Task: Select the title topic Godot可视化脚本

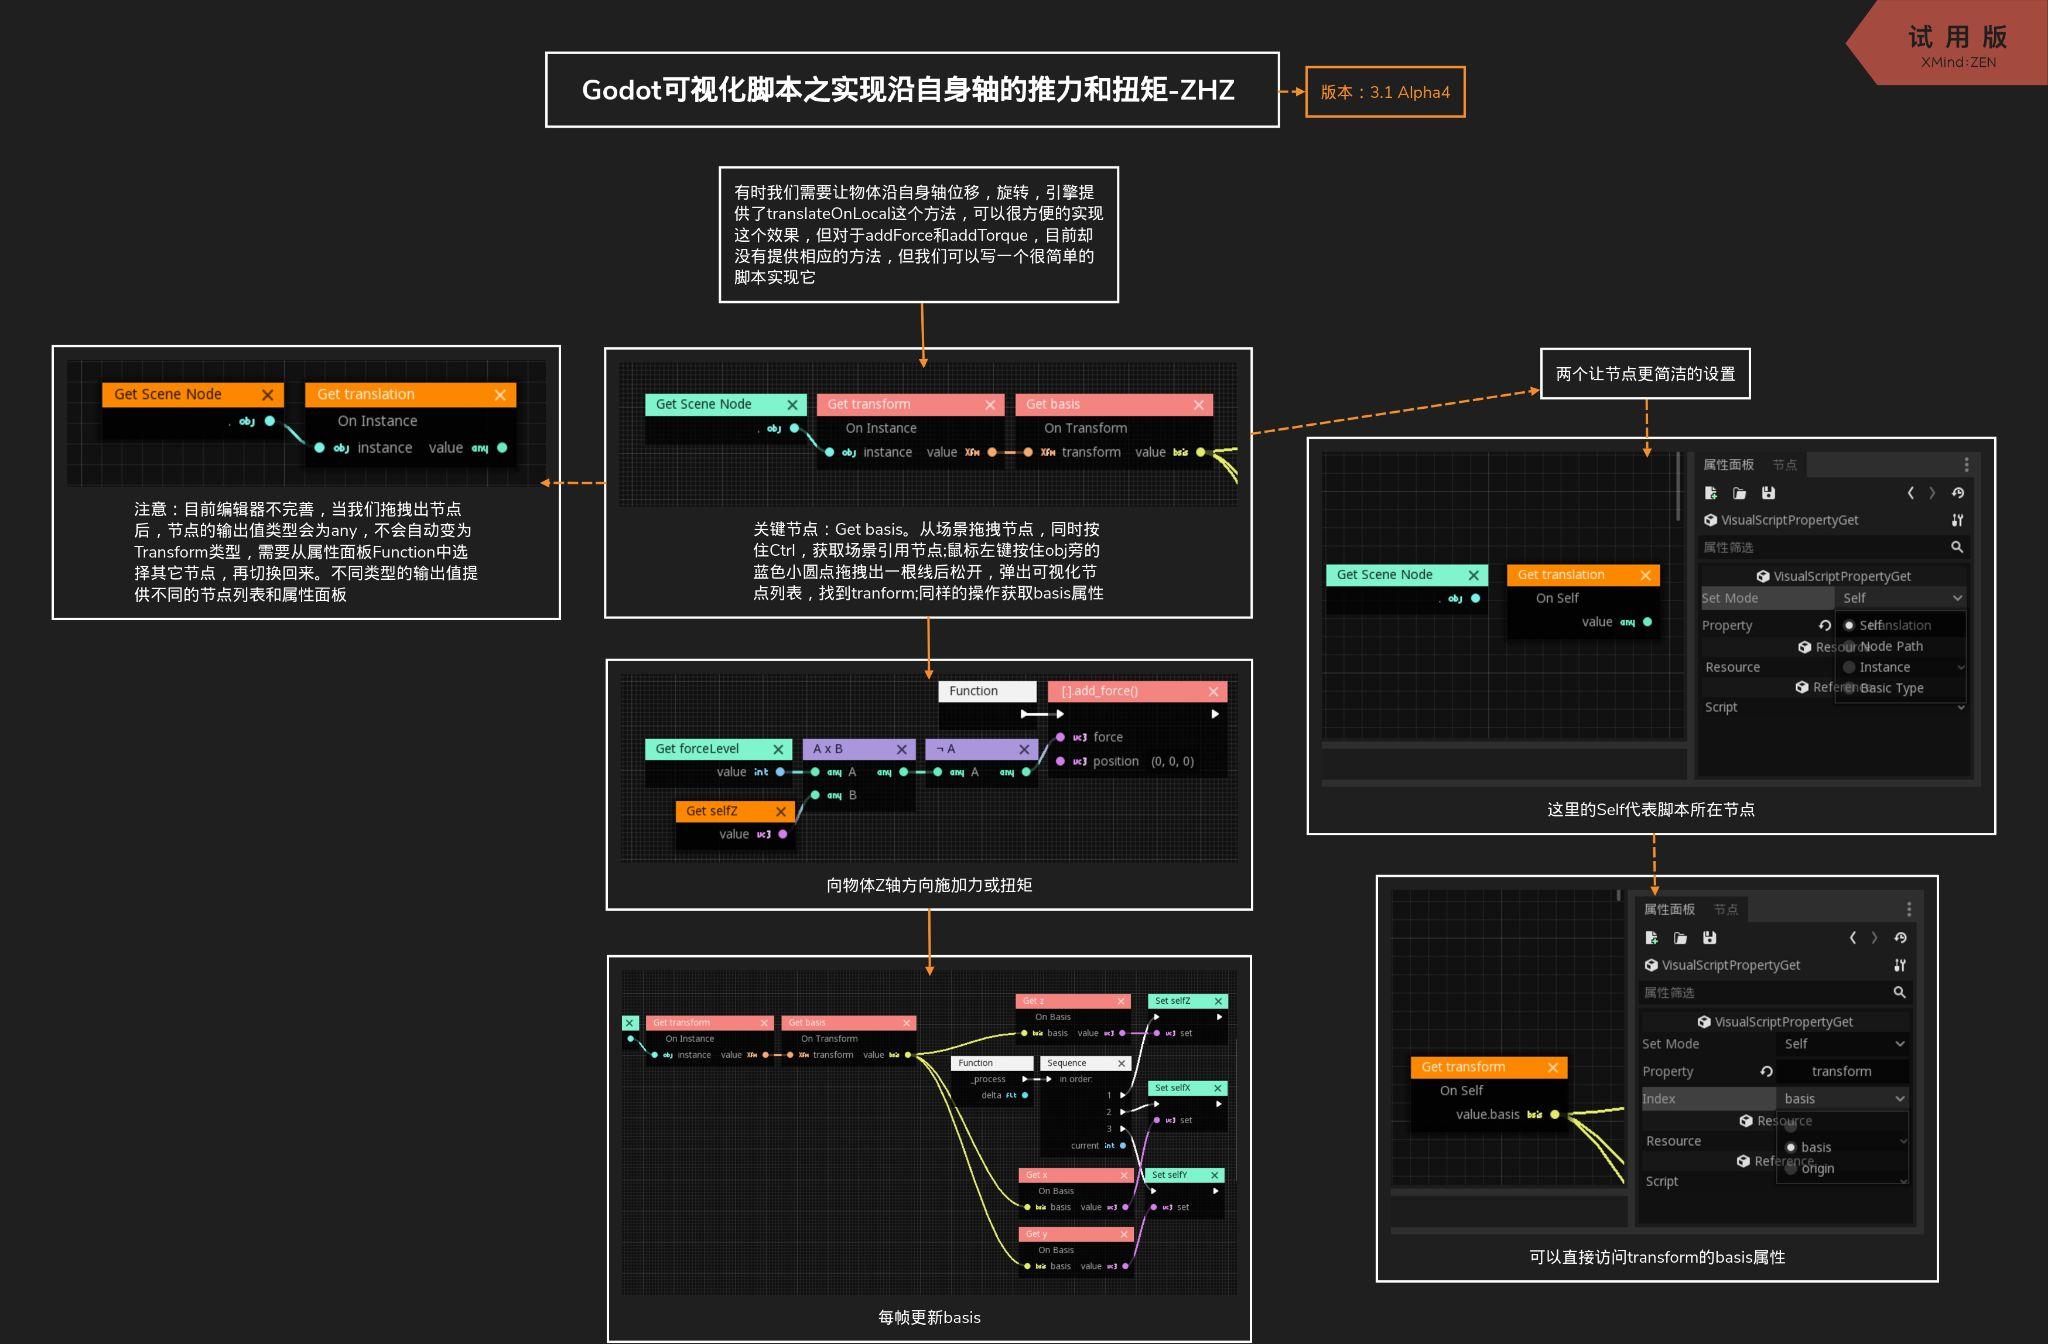Action: point(912,90)
